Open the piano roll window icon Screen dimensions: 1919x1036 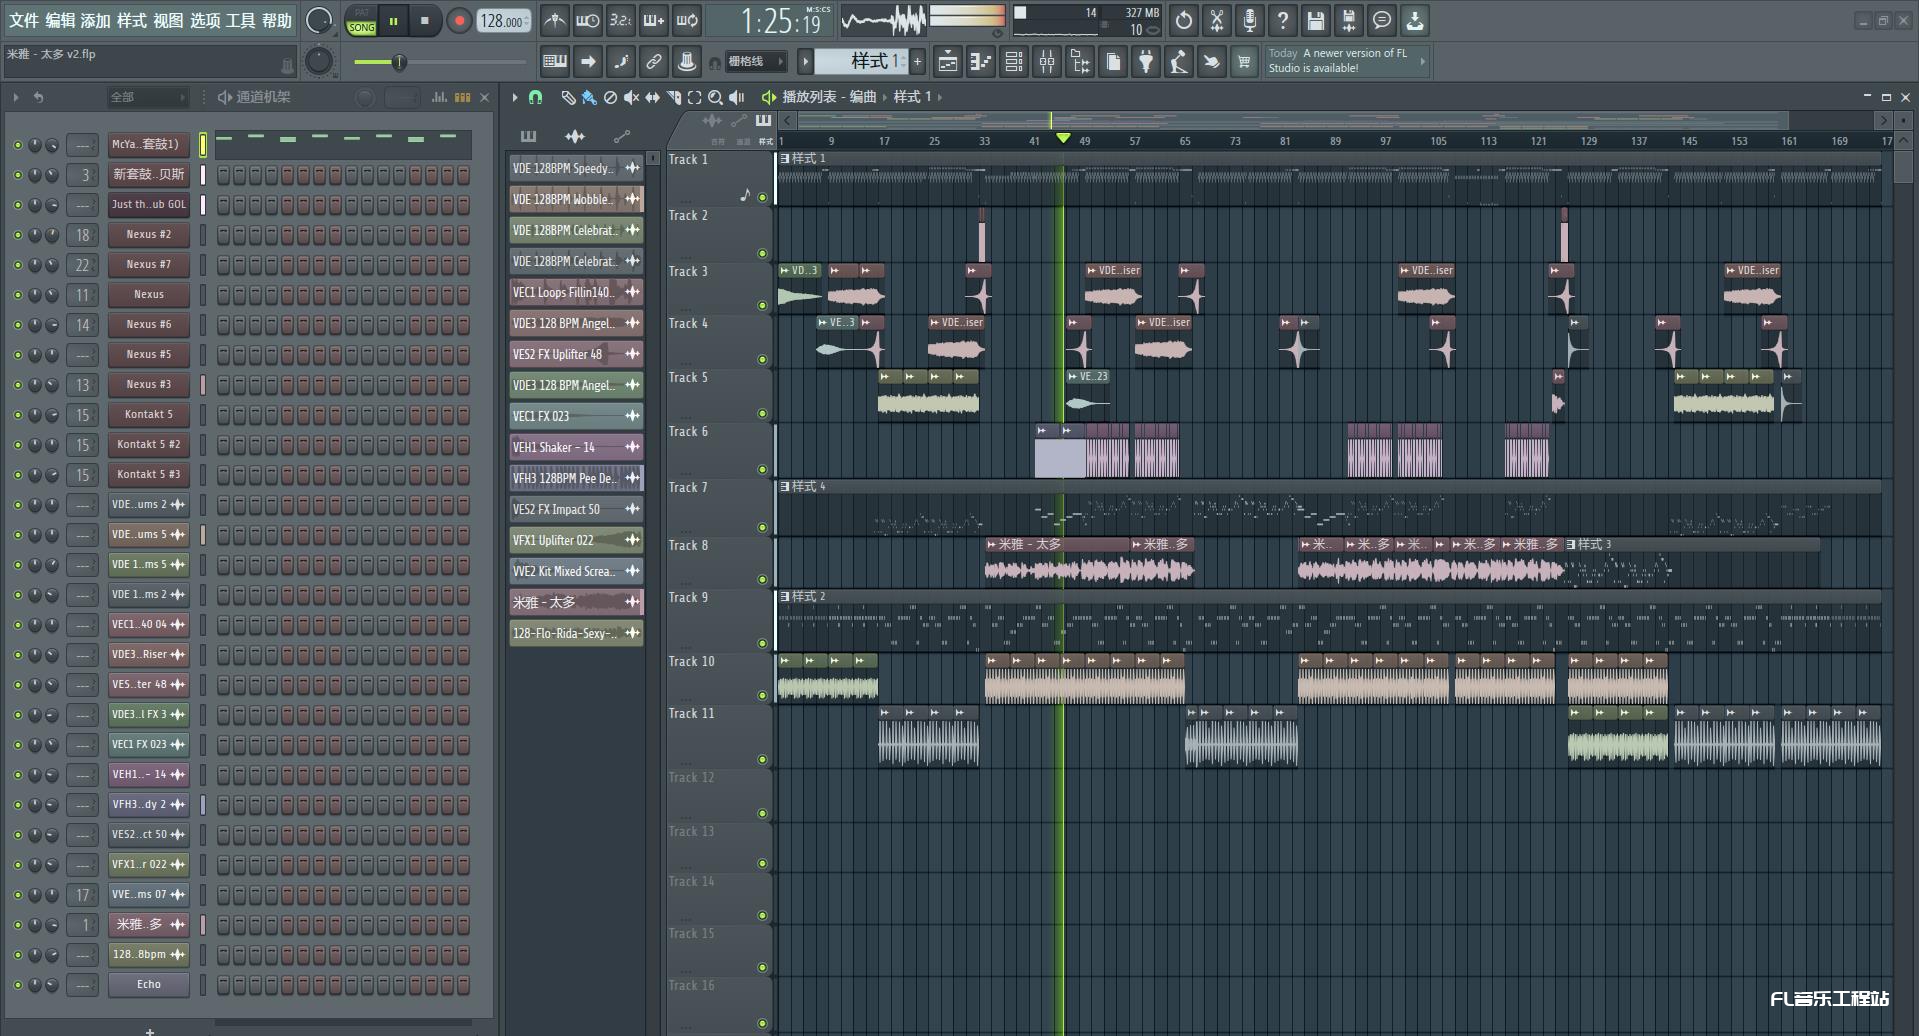click(981, 62)
